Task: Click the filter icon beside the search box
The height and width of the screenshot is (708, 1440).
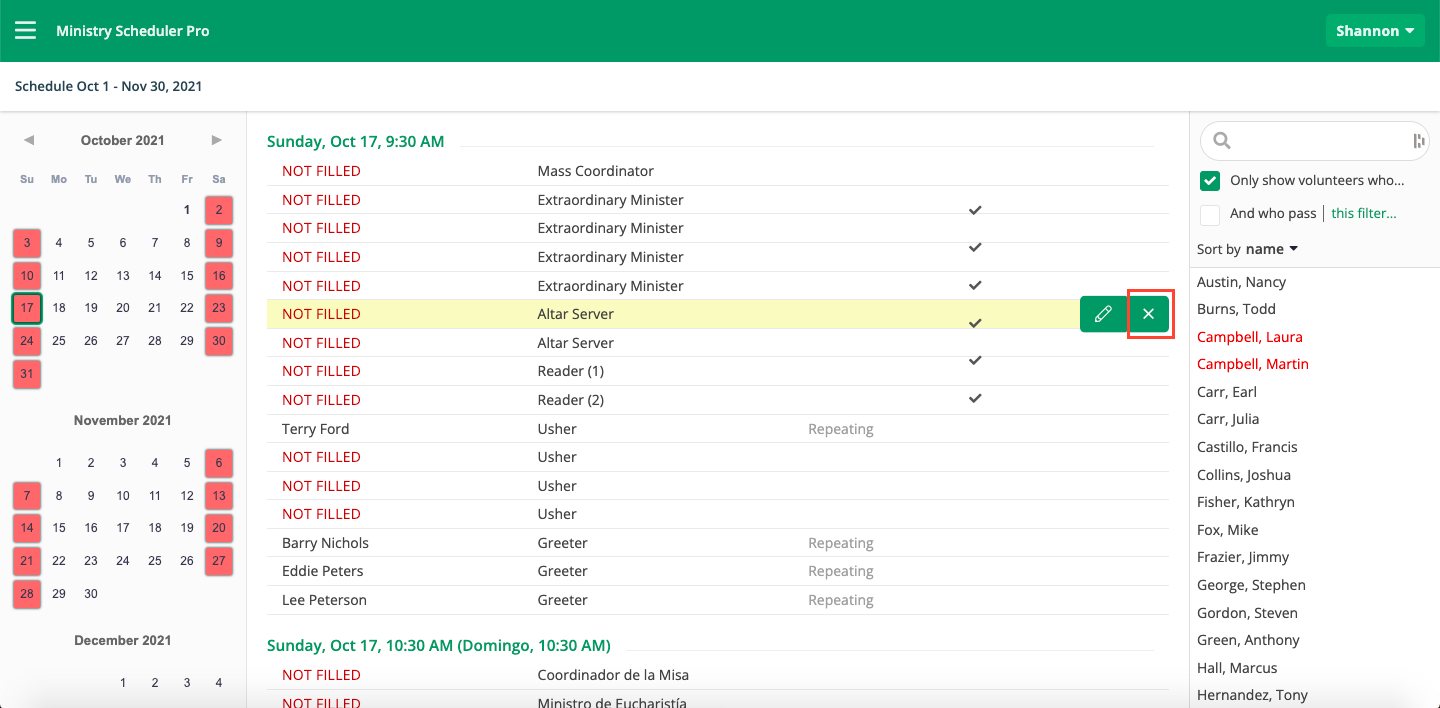Action: pyautogui.click(x=1418, y=141)
